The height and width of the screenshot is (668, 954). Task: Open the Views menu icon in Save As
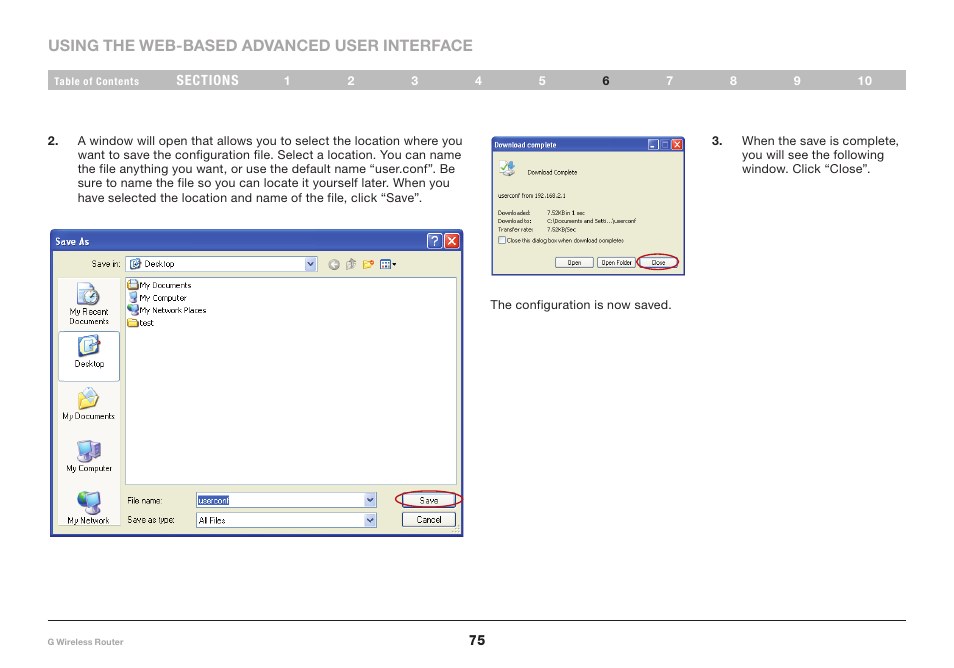(388, 264)
